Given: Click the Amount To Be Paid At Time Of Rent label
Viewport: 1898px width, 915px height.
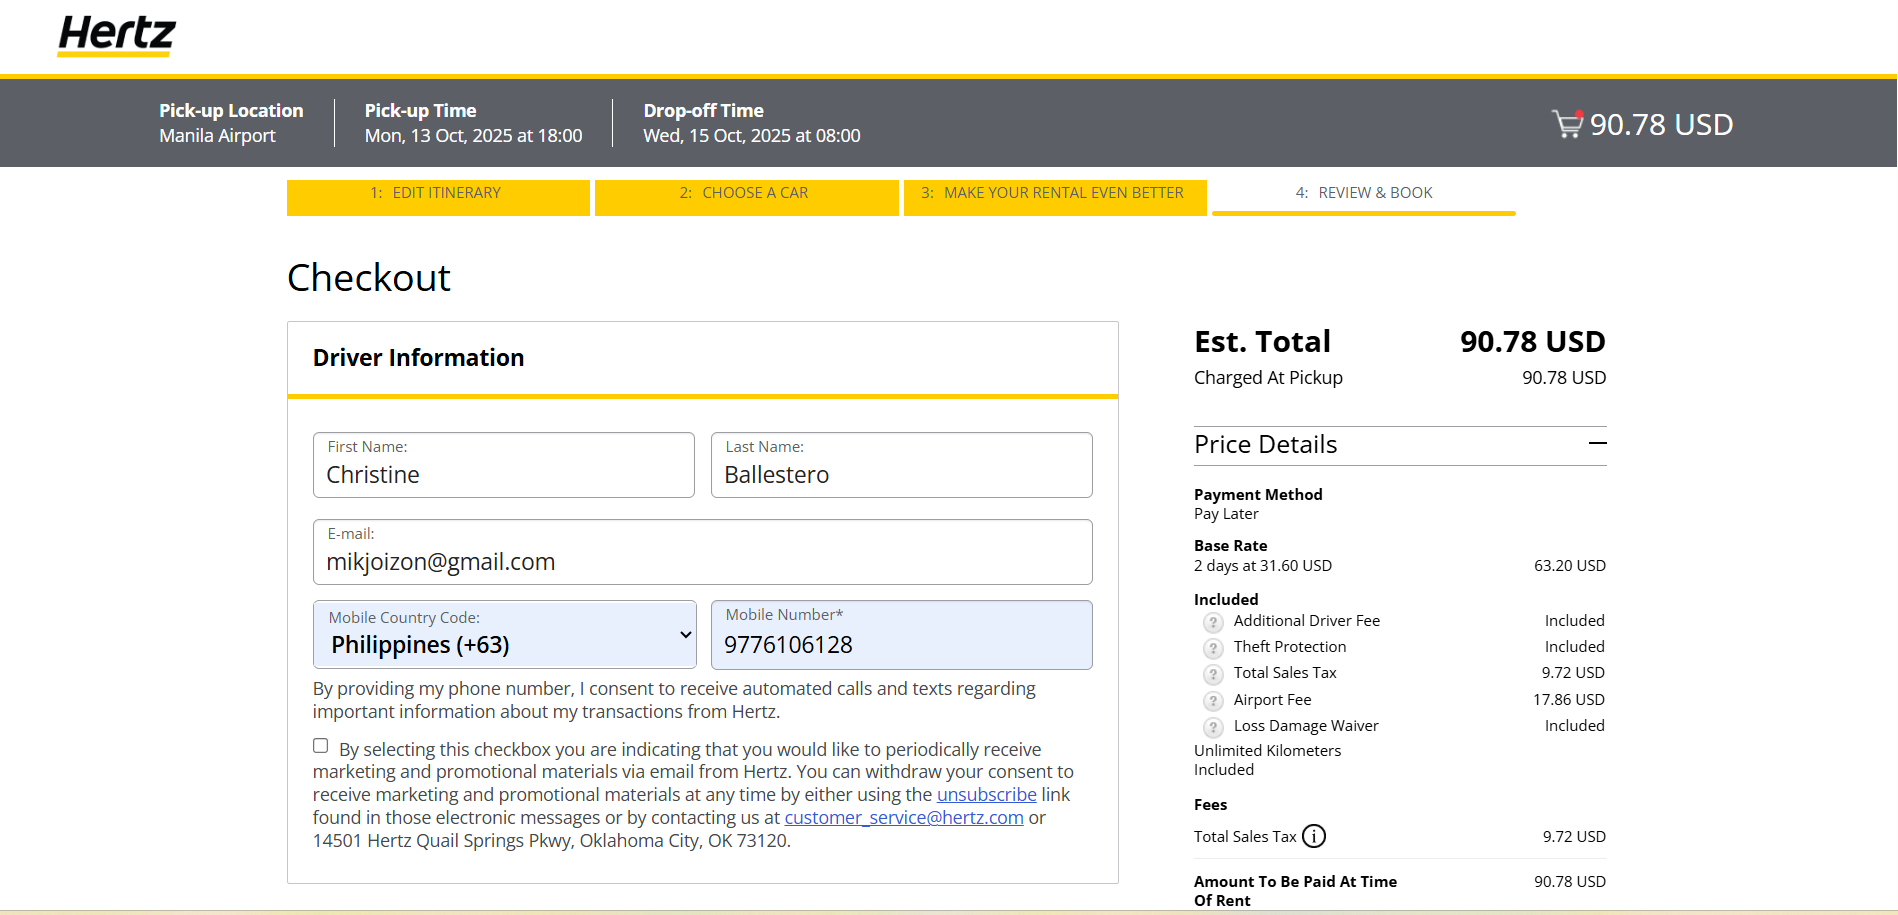Looking at the screenshot, I should pos(1295,891).
